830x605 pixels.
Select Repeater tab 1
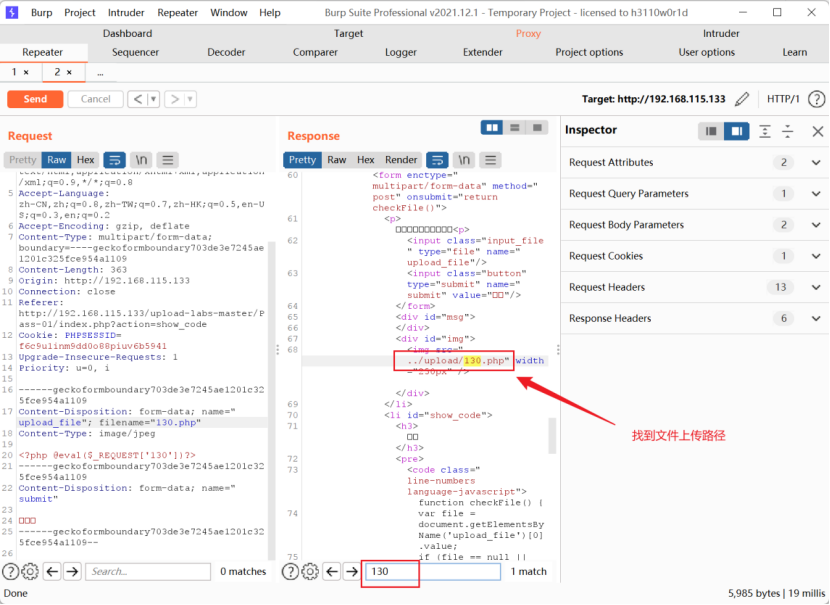pos(14,72)
